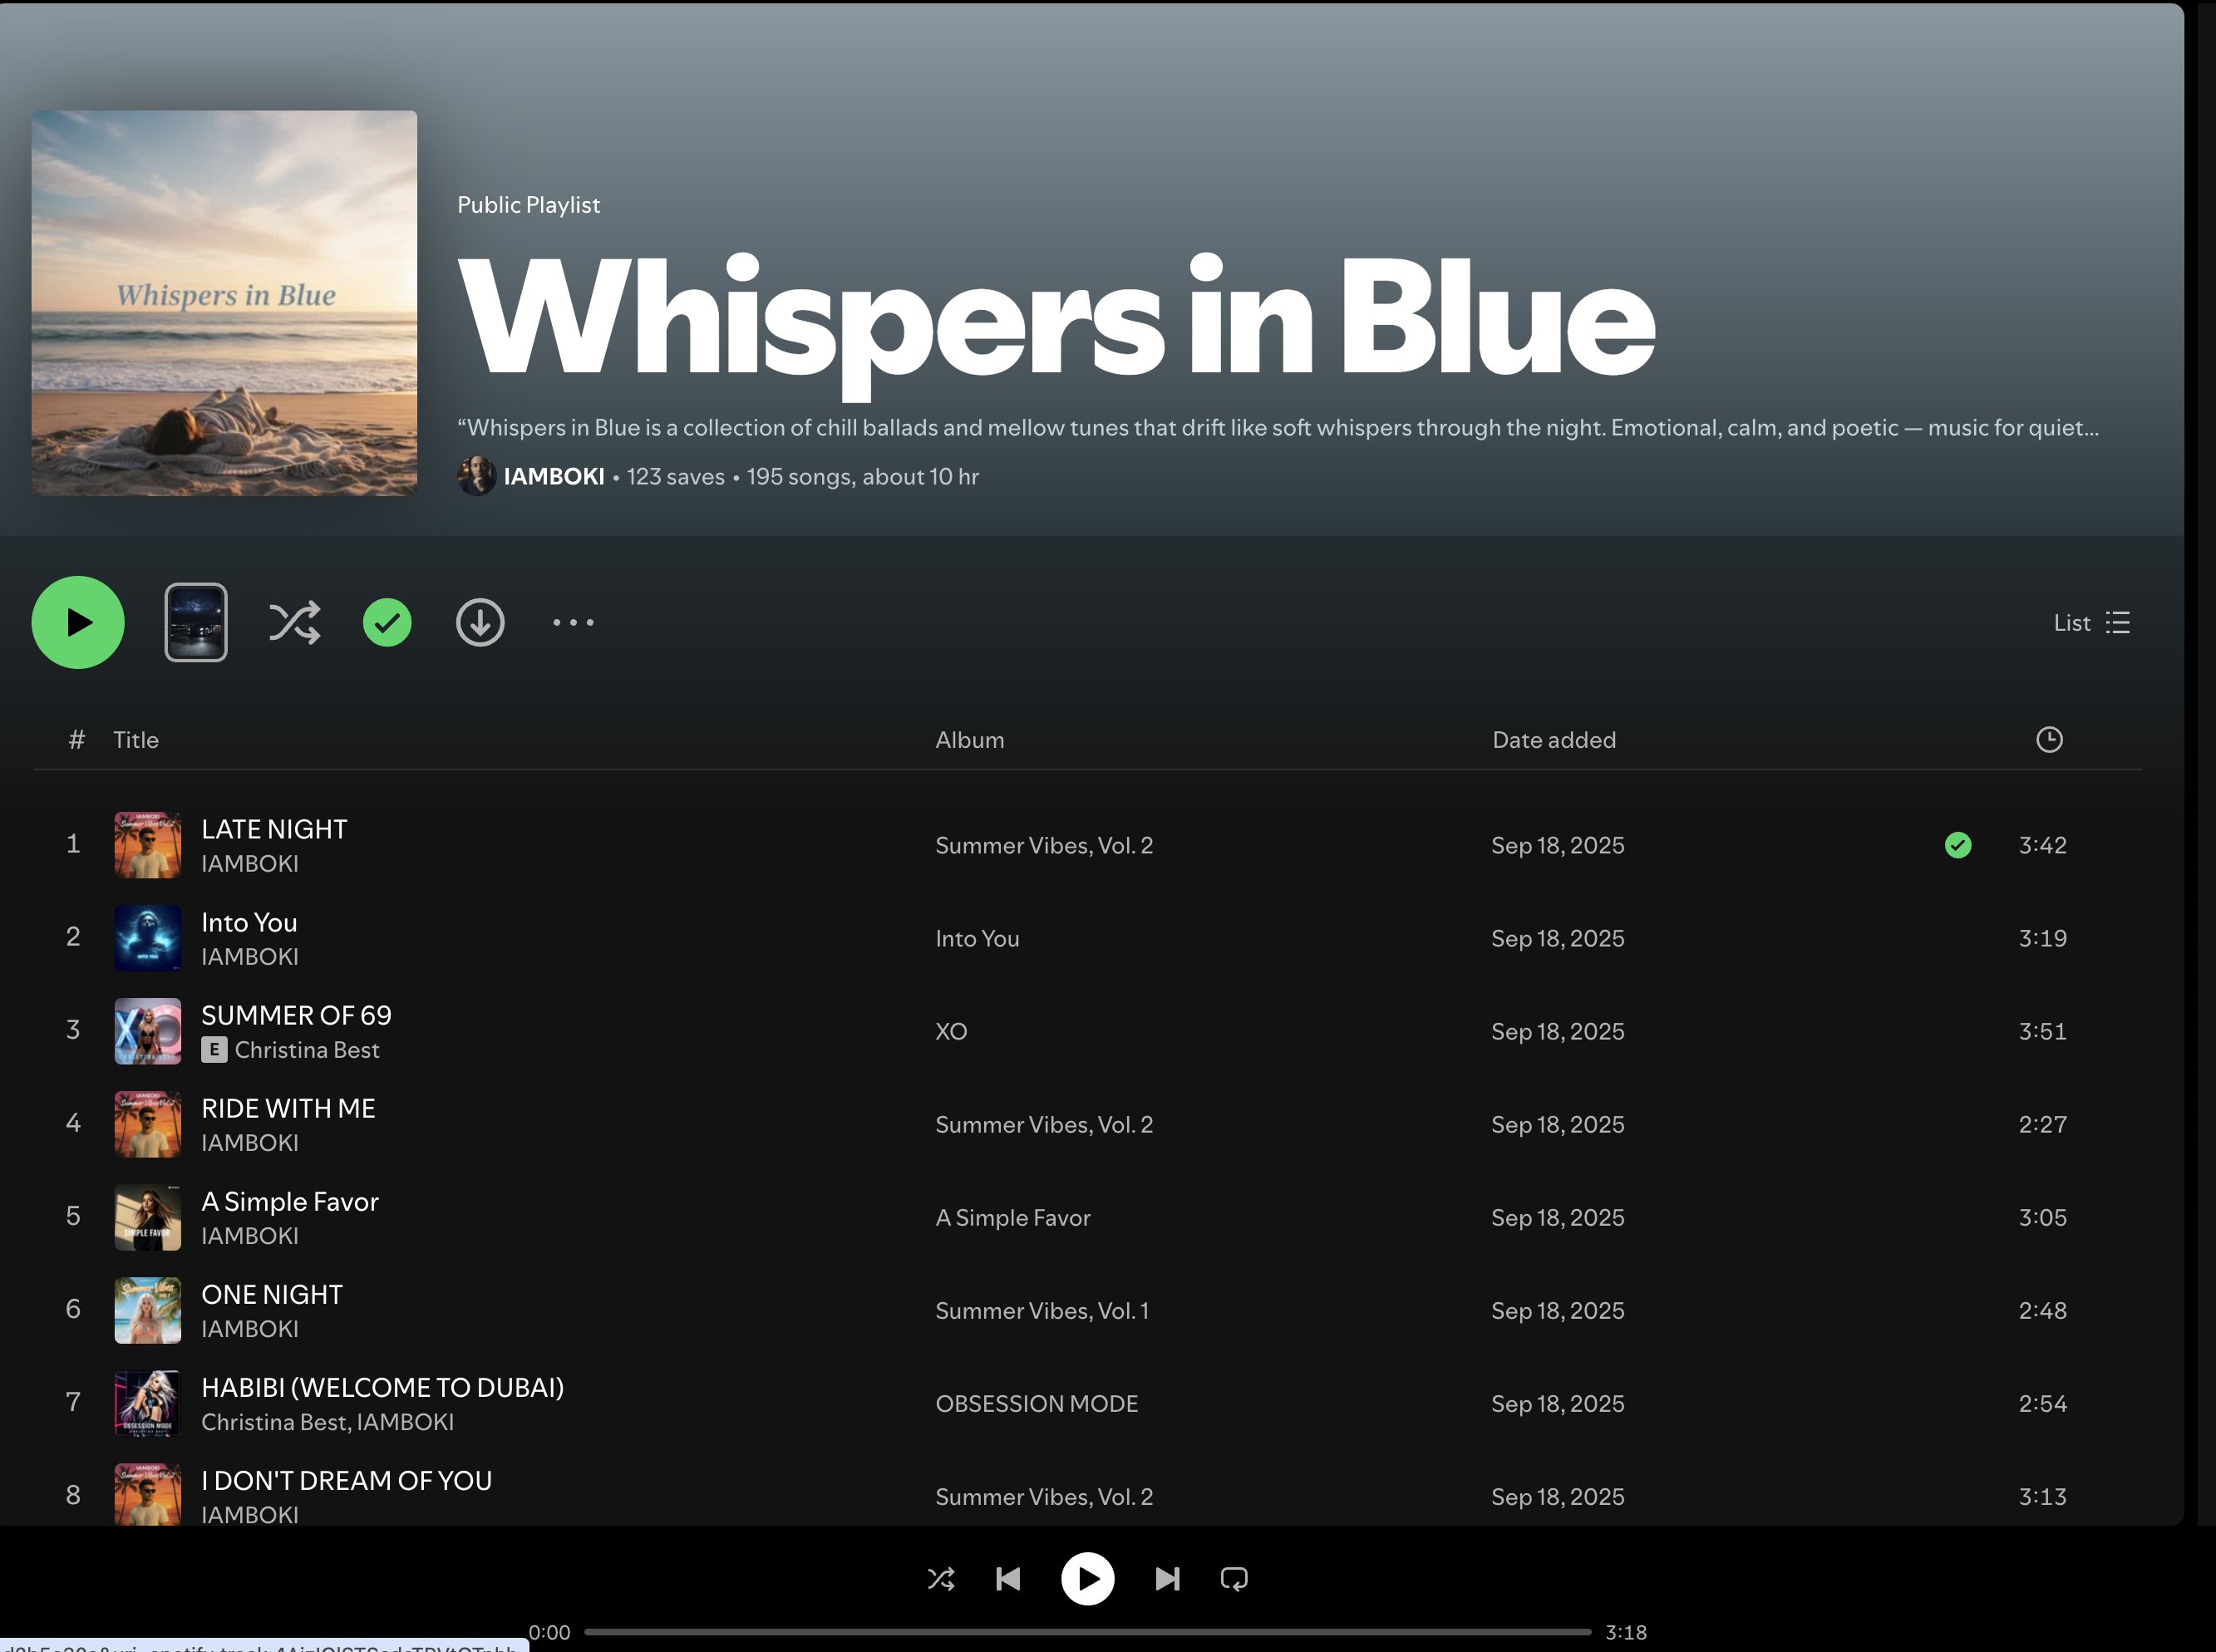
Task: Skip to next track in player bar
Action: [x=1167, y=1579]
